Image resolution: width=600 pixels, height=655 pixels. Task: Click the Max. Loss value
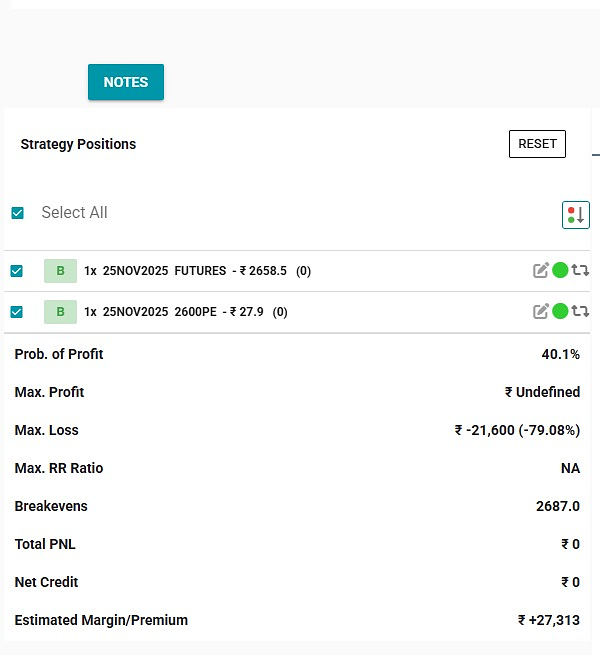coord(517,430)
